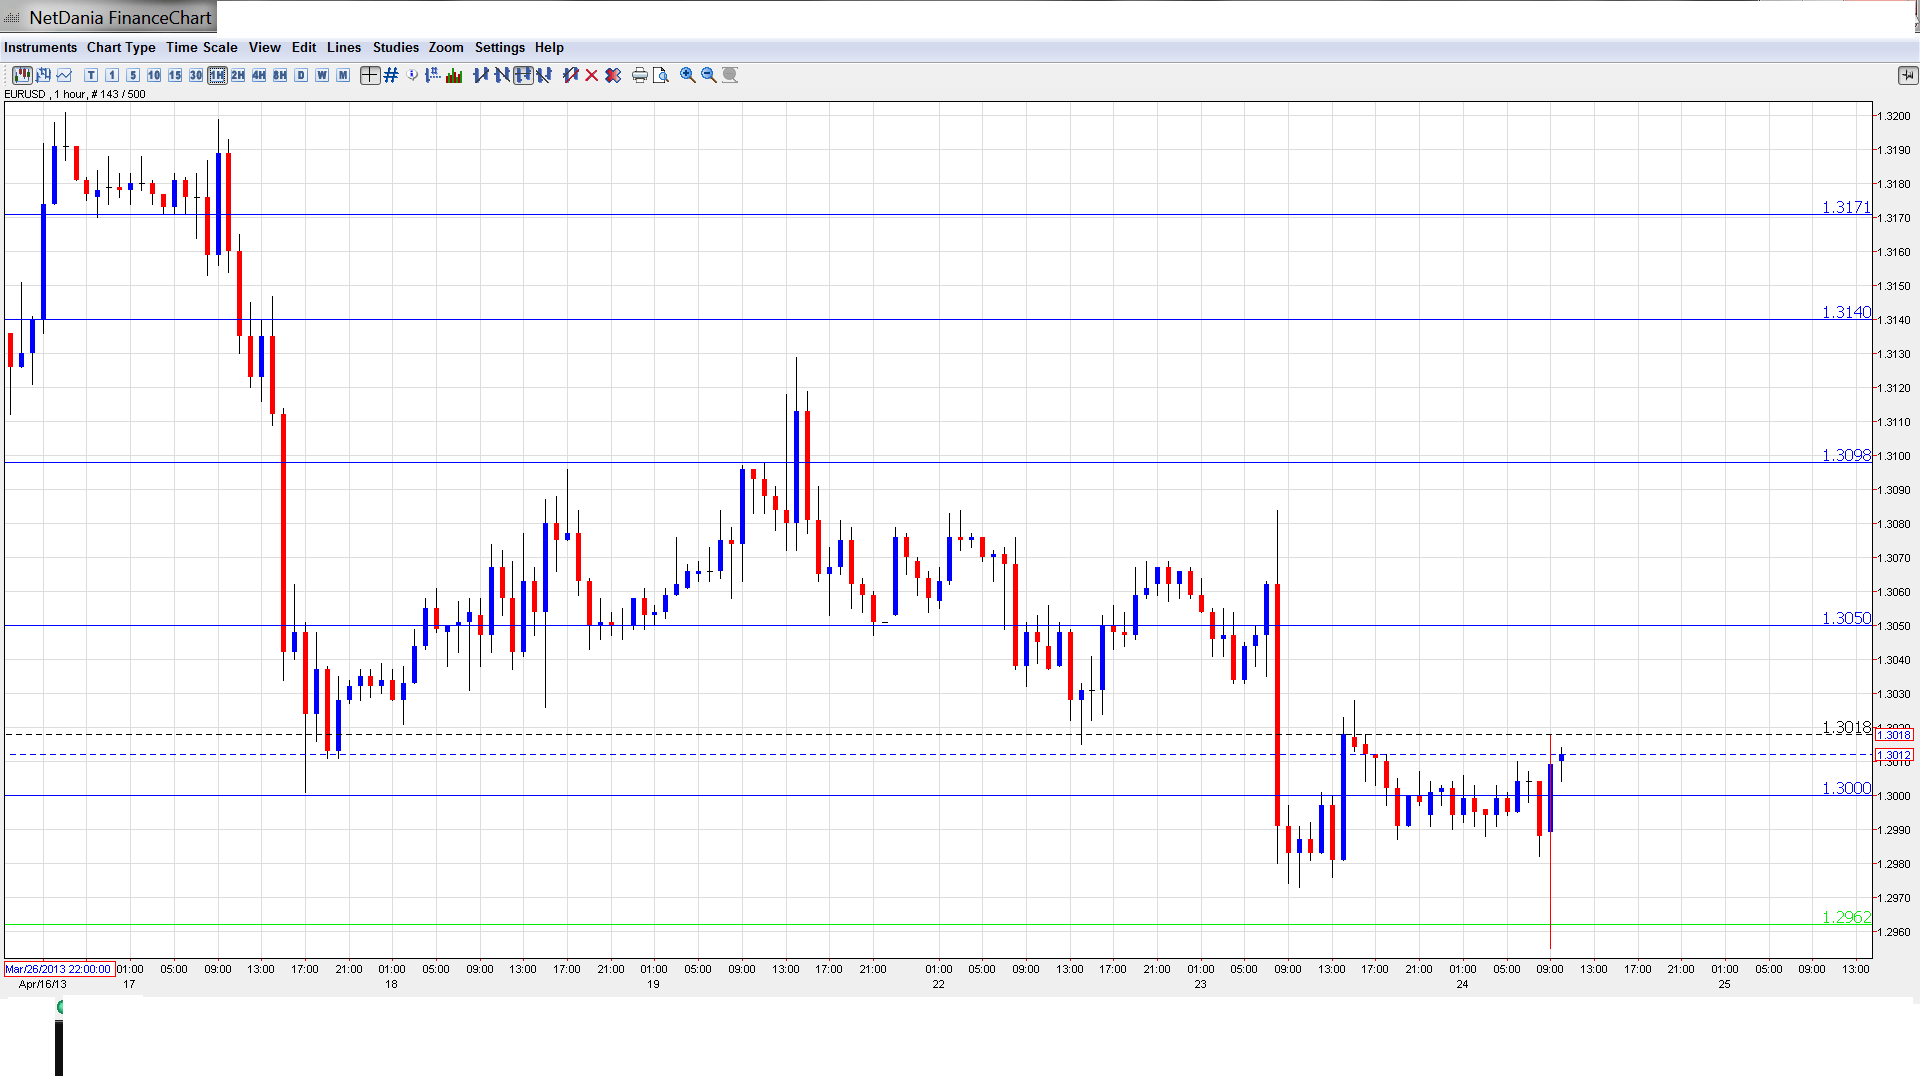This screenshot has height=1080, width=1920.
Task: Open the volume bars study icon
Action: (455, 75)
